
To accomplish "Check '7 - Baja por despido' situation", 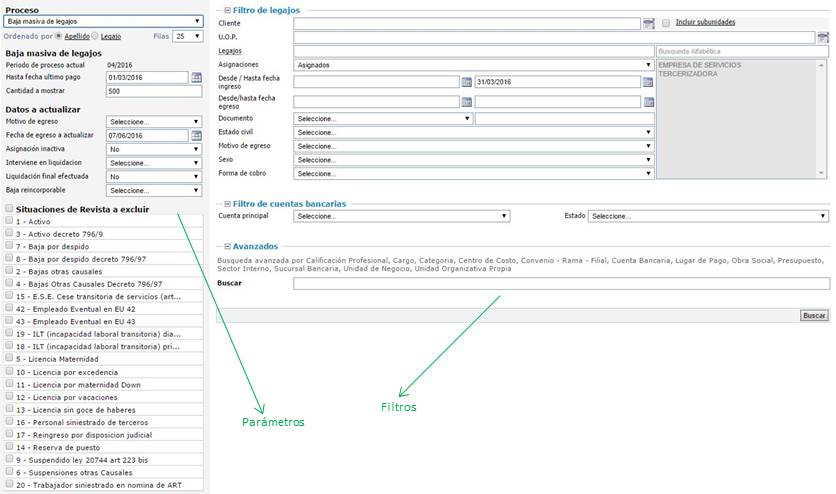I will pyautogui.click(x=10, y=245).
